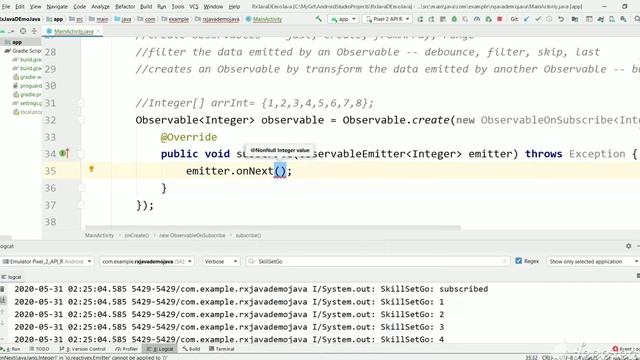Open the Profiler tool window tab
The image size is (640, 360).
click(127, 349)
